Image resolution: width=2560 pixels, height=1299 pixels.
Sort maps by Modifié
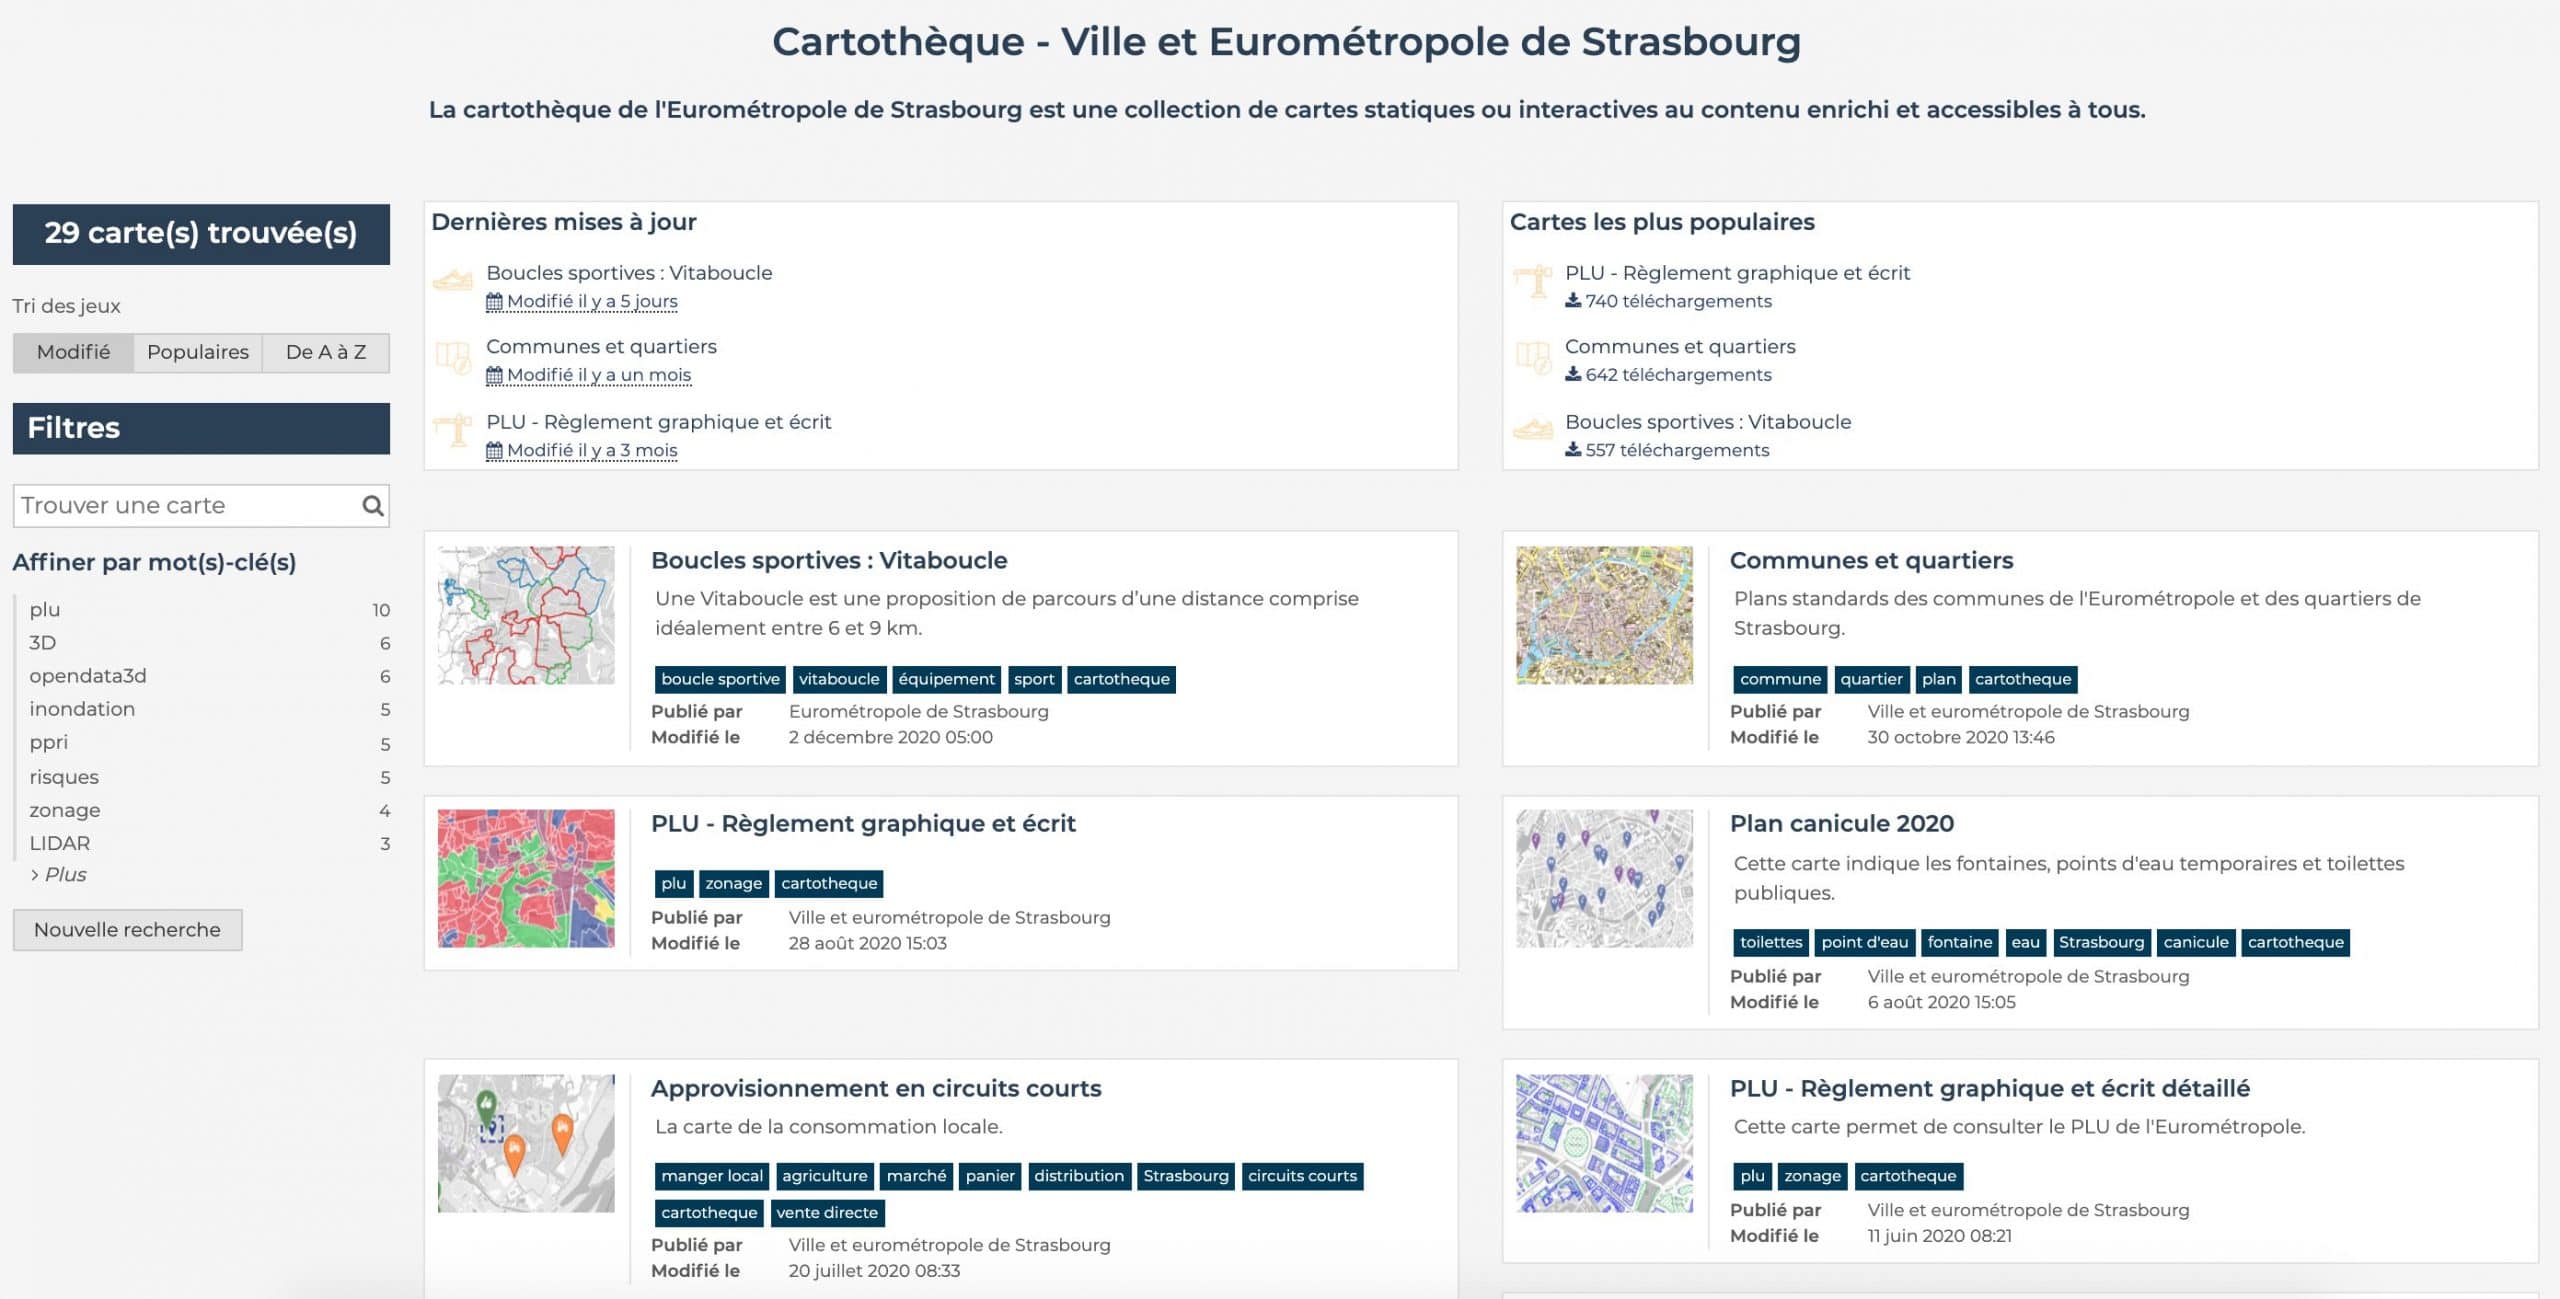tap(73, 352)
